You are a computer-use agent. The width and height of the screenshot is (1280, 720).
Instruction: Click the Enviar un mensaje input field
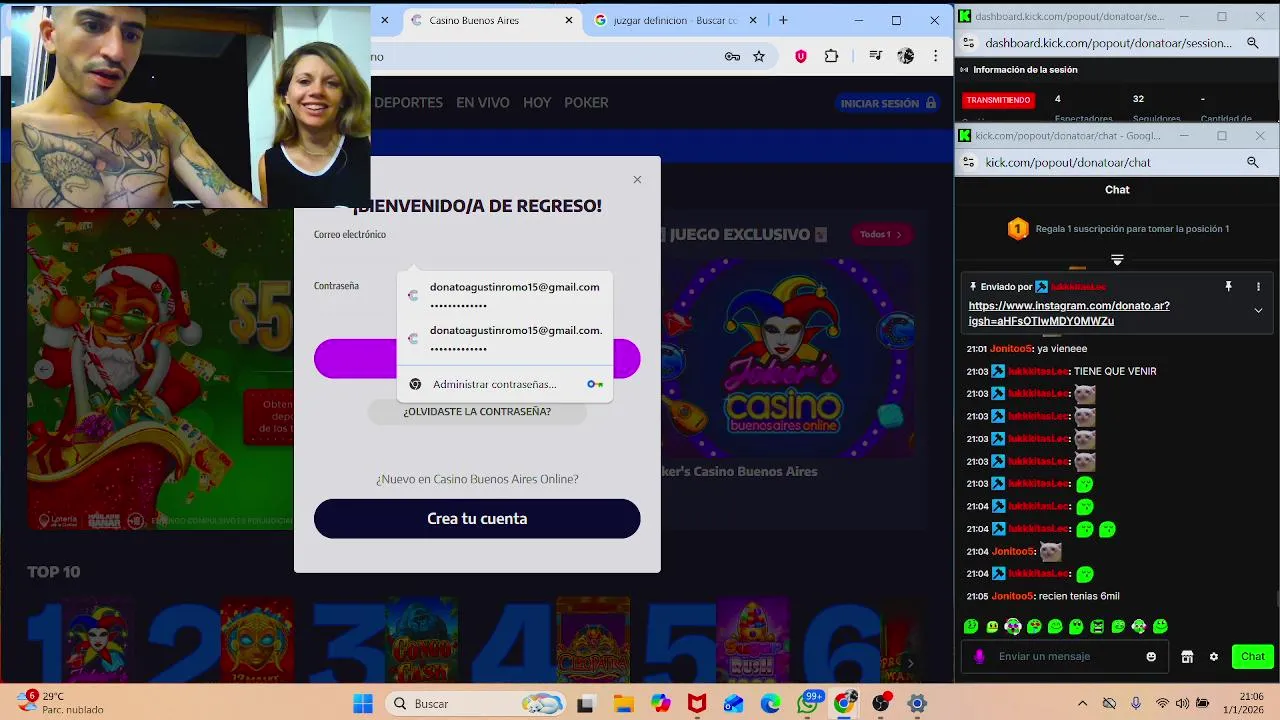pyautogui.click(x=1064, y=657)
